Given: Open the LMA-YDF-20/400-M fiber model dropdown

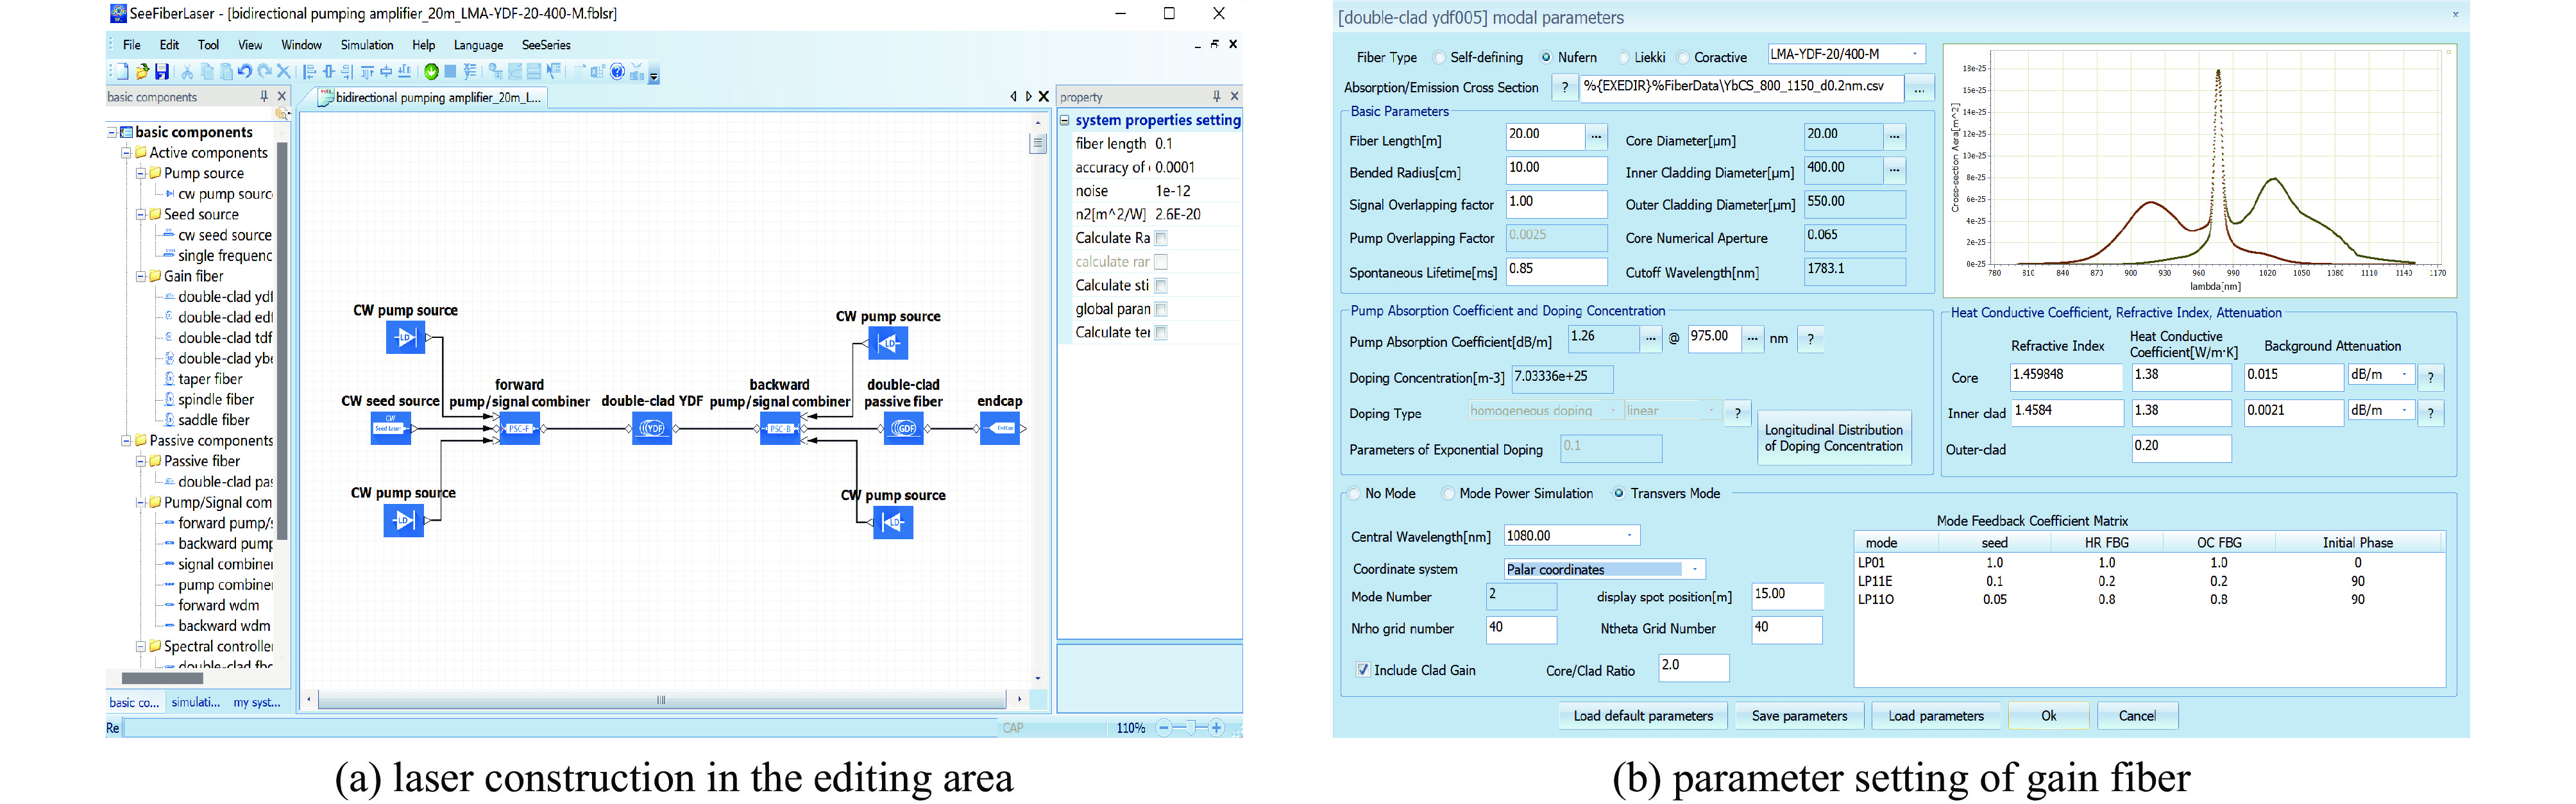Looking at the screenshot, I should 1915,55.
